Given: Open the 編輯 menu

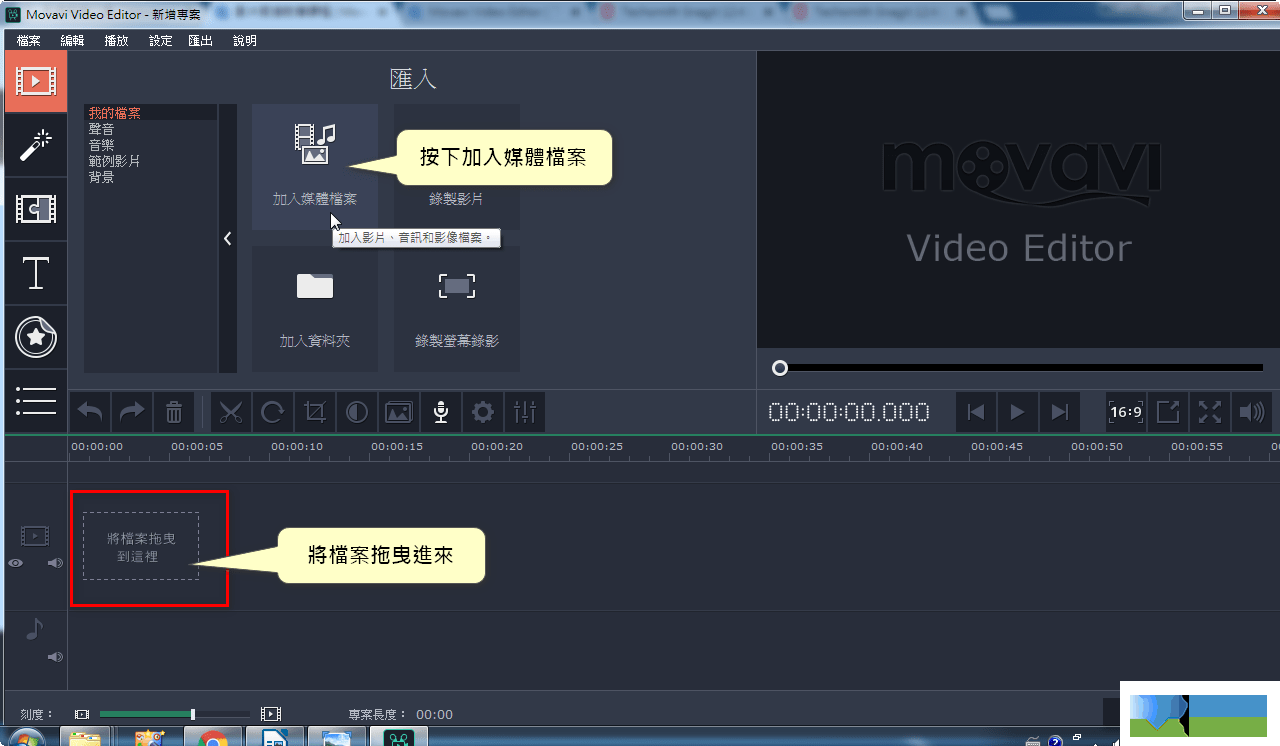Looking at the screenshot, I should (x=73, y=41).
